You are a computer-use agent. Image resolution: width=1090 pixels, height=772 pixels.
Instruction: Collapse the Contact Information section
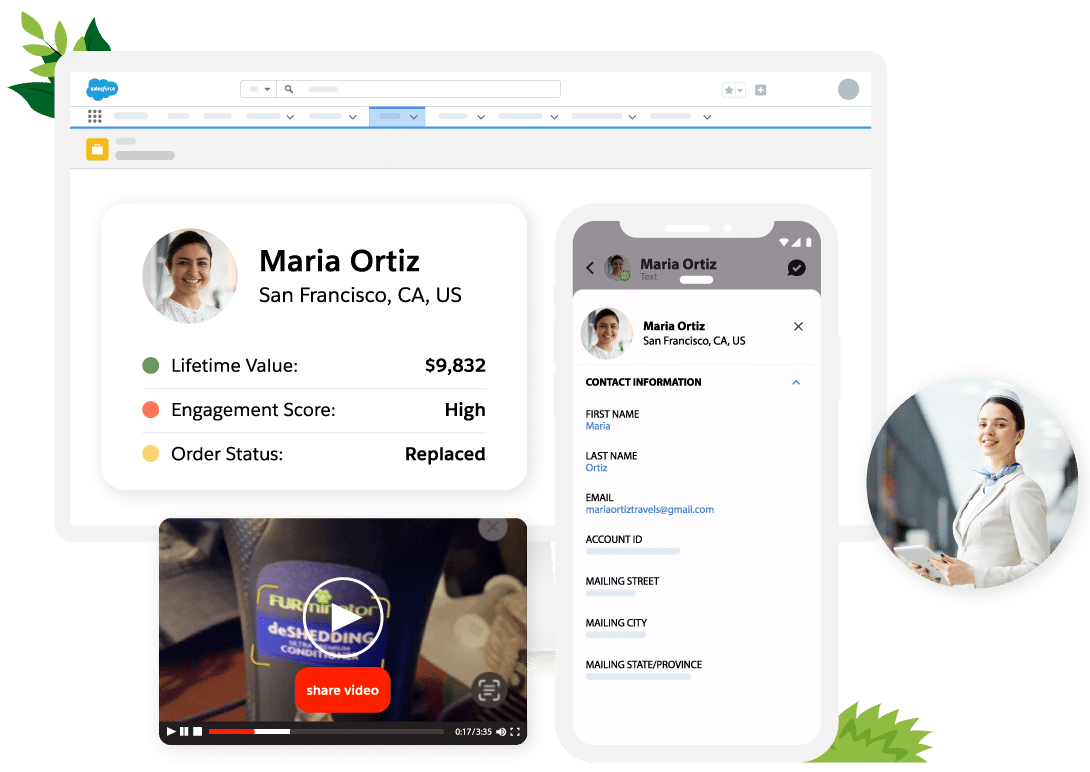[x=796, y=383]
